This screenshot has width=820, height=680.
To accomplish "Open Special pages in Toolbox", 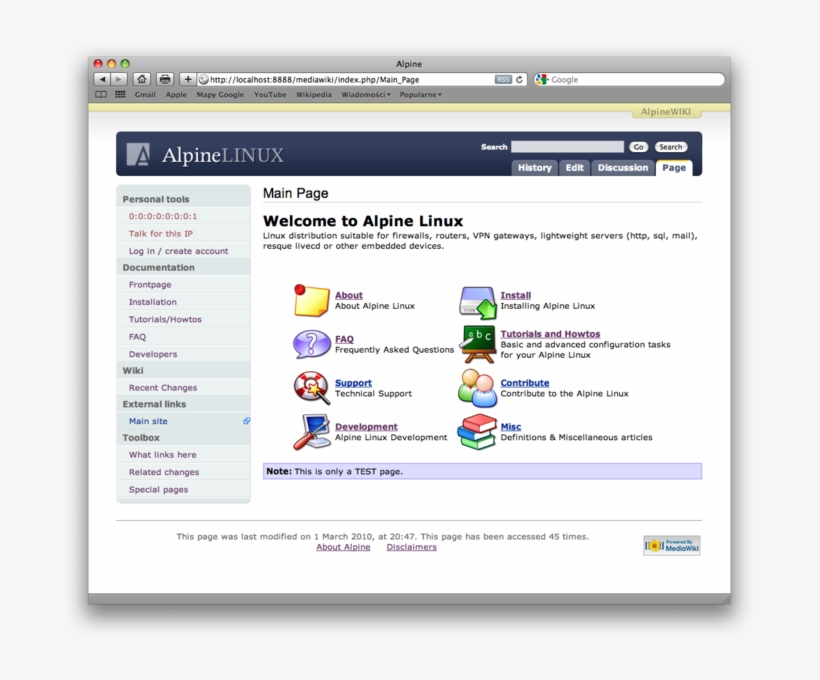I will [x=158, y=490].
